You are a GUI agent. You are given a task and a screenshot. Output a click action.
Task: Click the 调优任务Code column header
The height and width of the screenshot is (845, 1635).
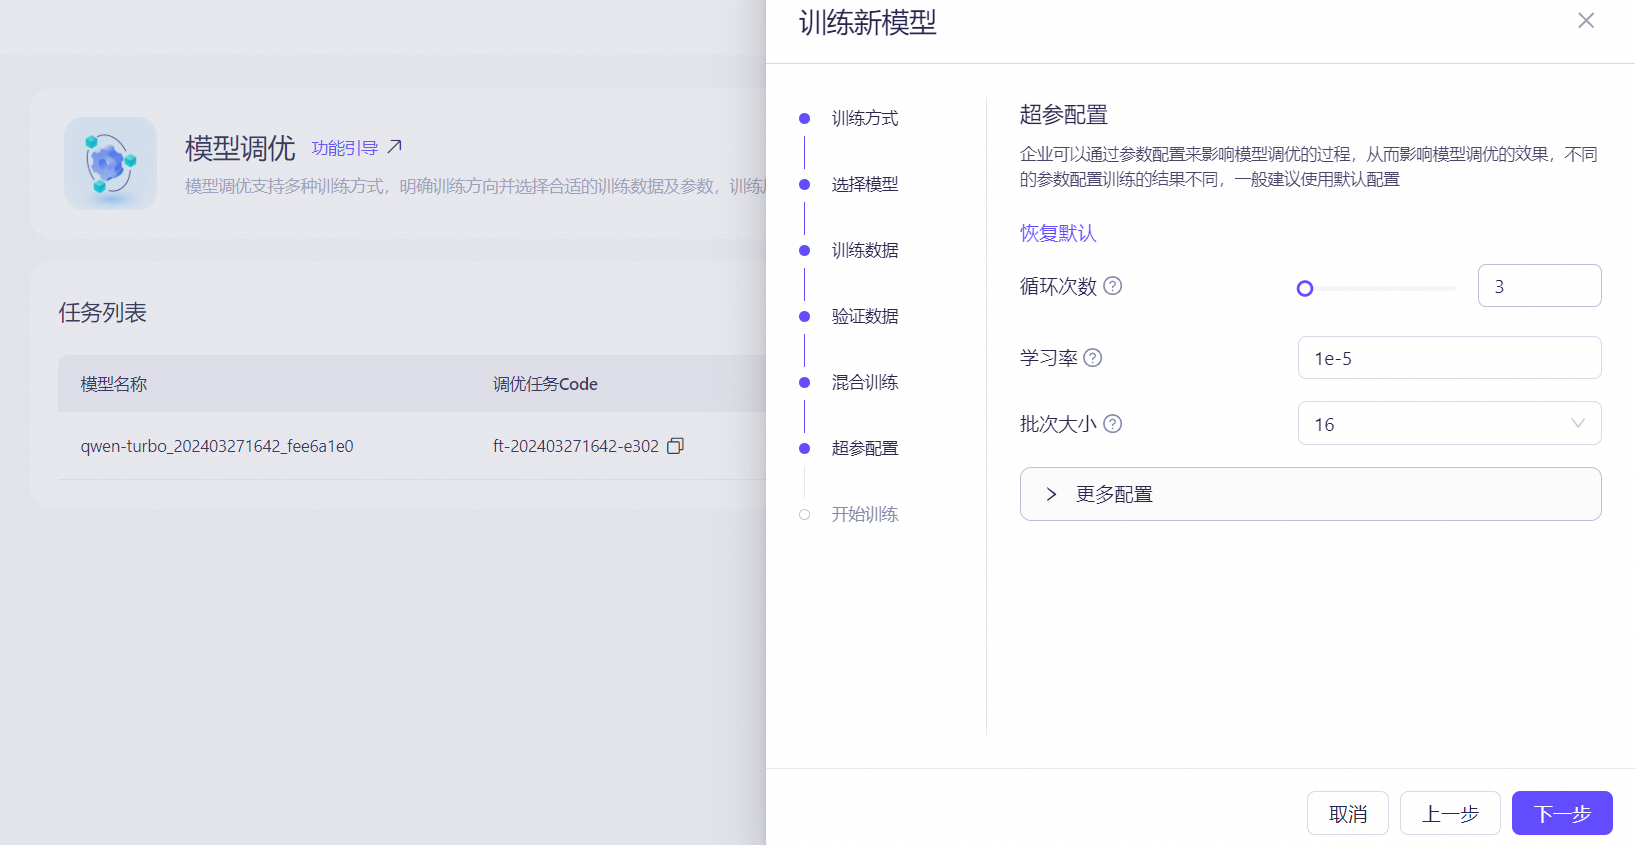tap(545, 384)
